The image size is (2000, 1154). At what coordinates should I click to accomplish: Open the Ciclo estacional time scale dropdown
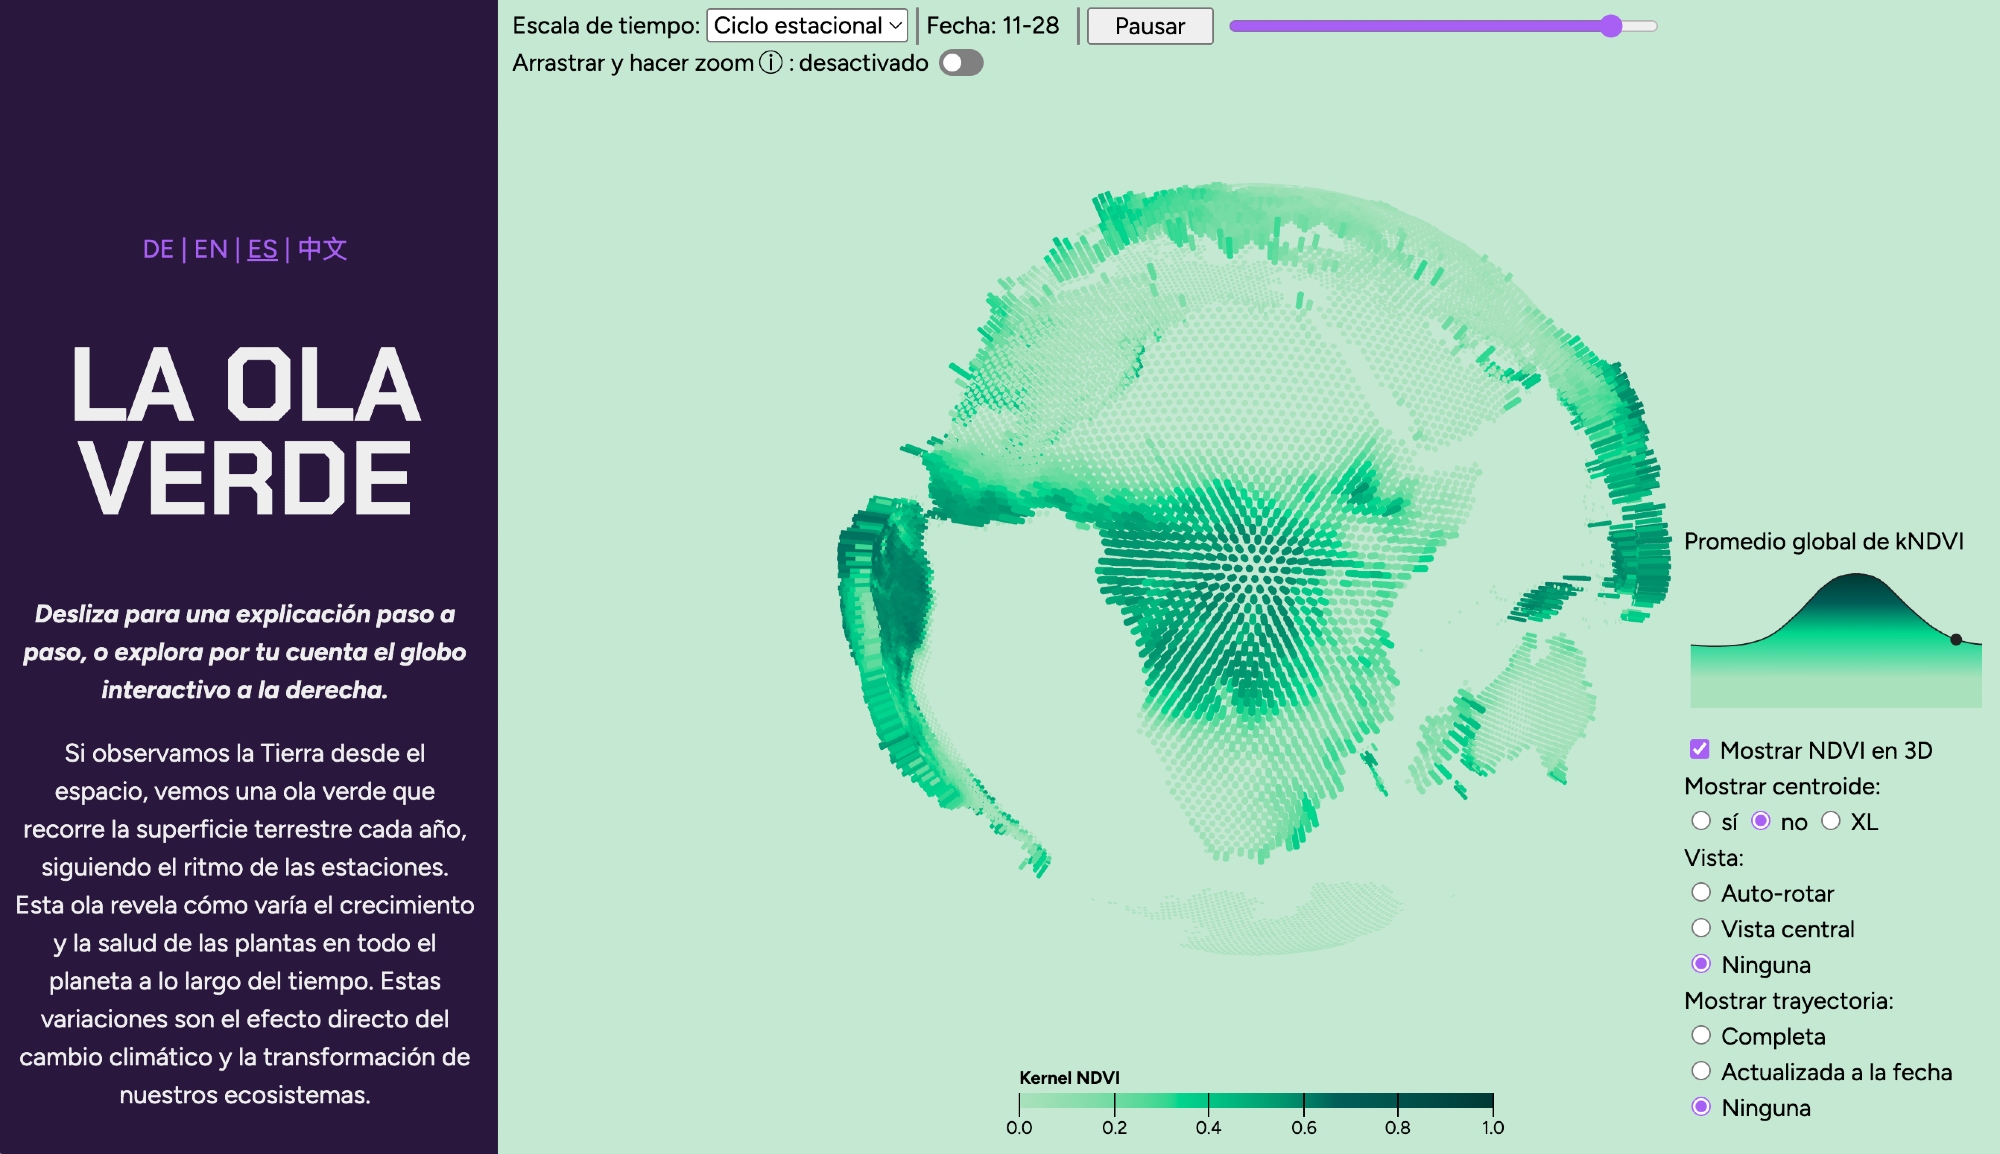(807, 26)
